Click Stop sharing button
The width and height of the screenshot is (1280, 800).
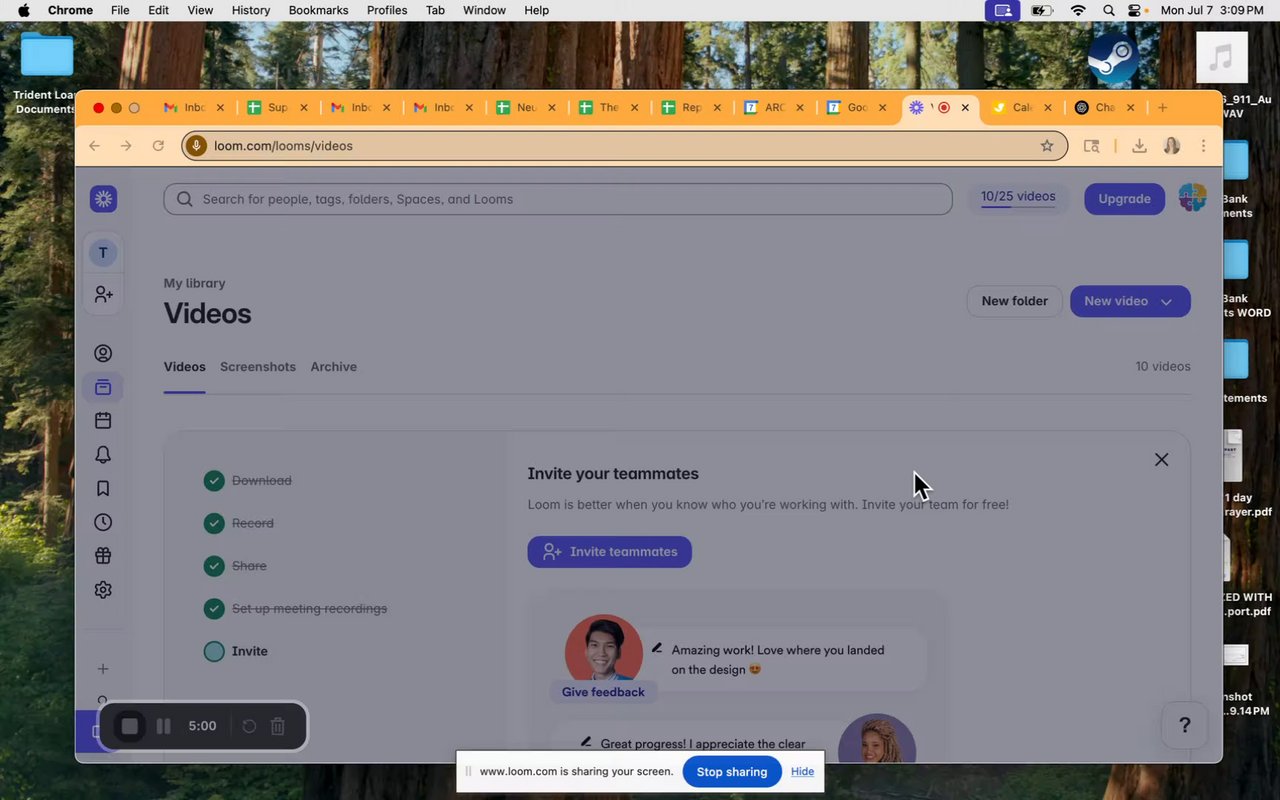pos(732,772)
